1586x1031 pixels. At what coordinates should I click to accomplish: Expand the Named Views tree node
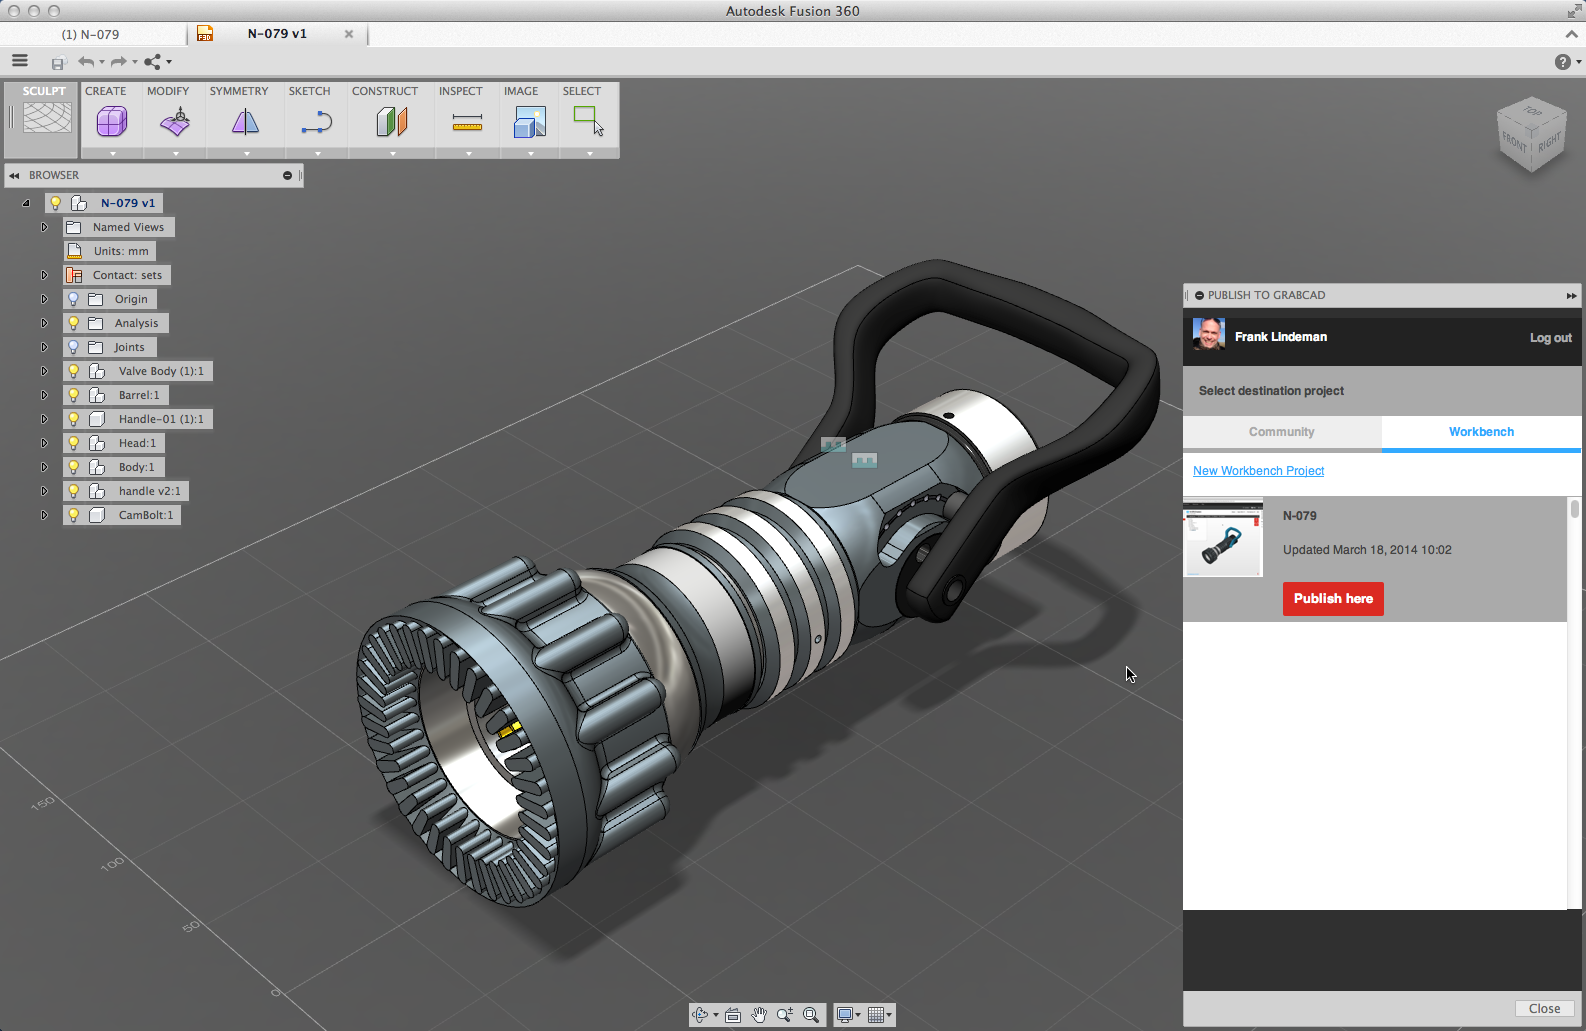point(44,227)
